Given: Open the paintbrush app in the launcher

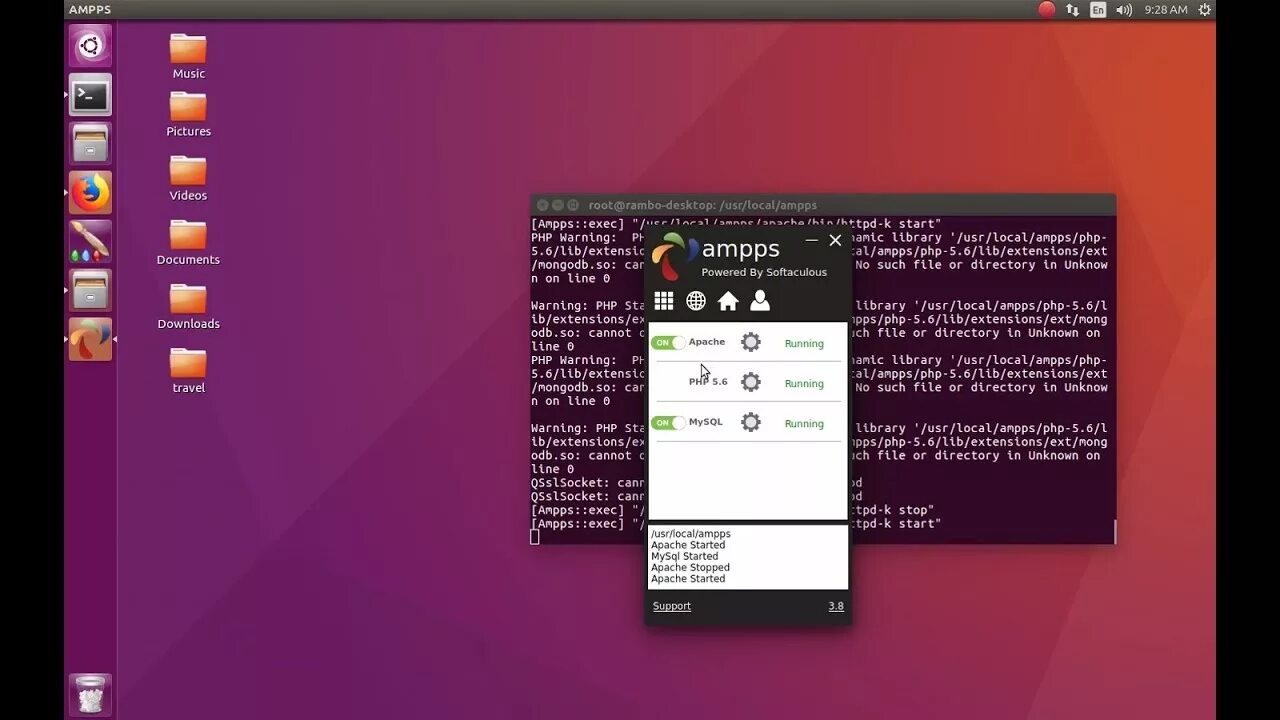Looking at the screenshot, I should tap(90, 241).
